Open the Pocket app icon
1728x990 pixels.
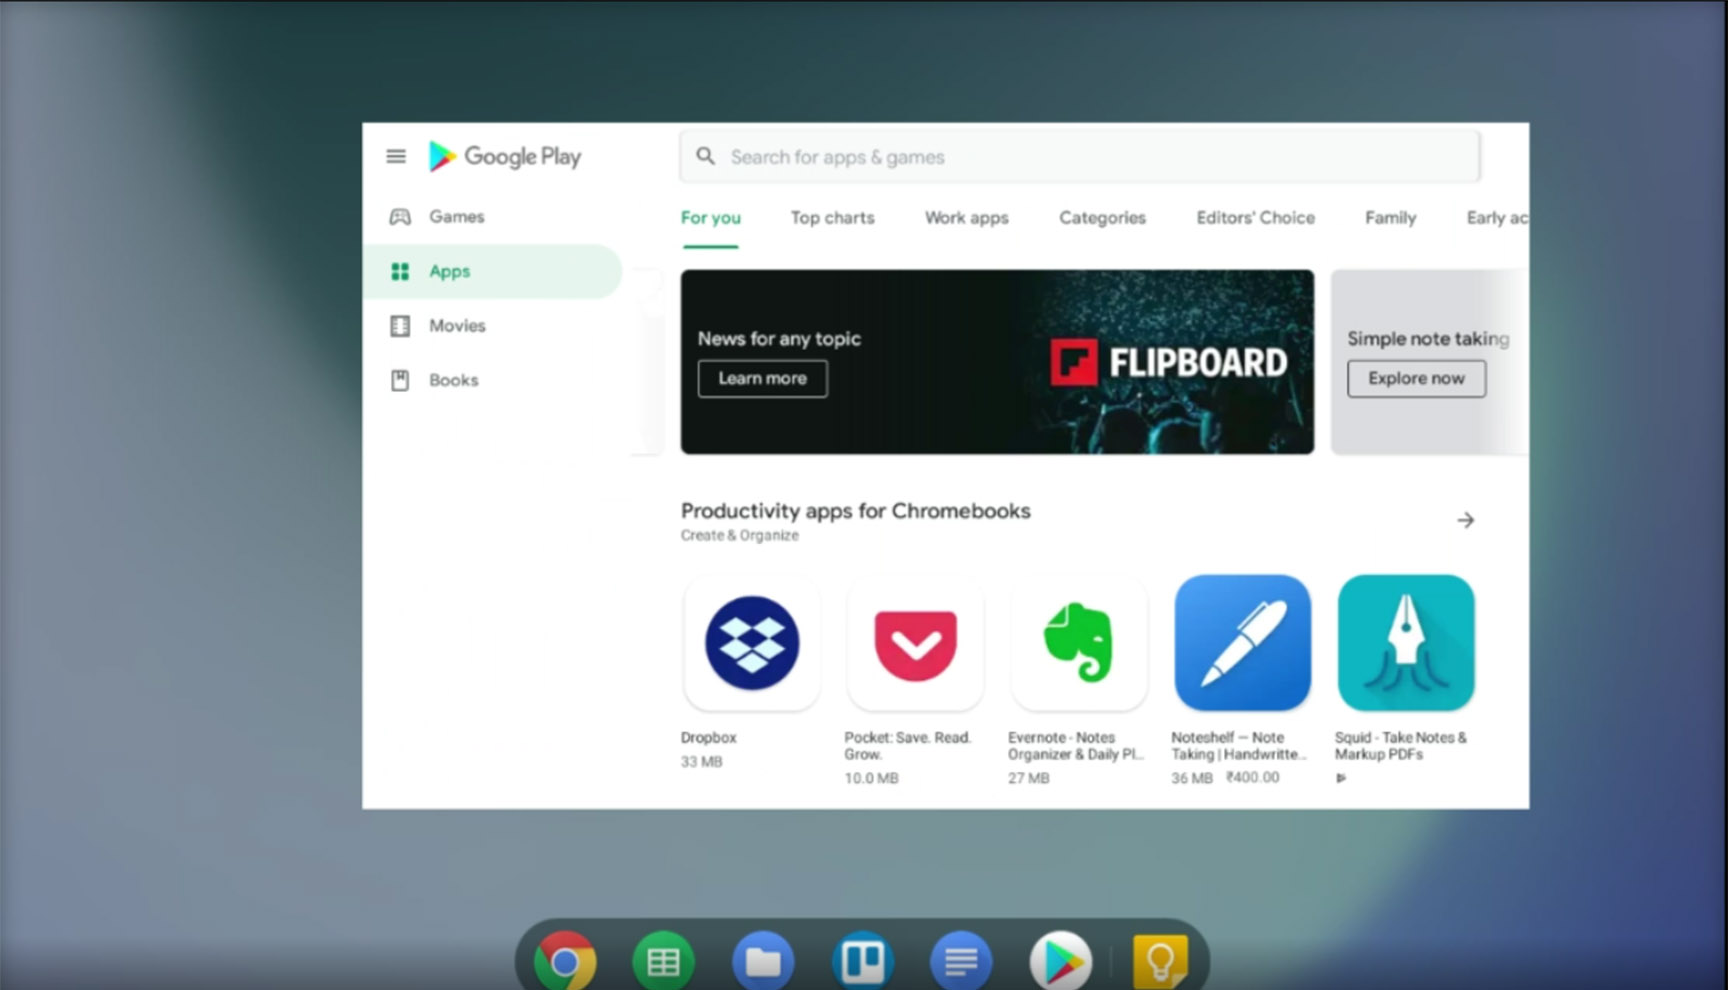[x=915, y=643]
